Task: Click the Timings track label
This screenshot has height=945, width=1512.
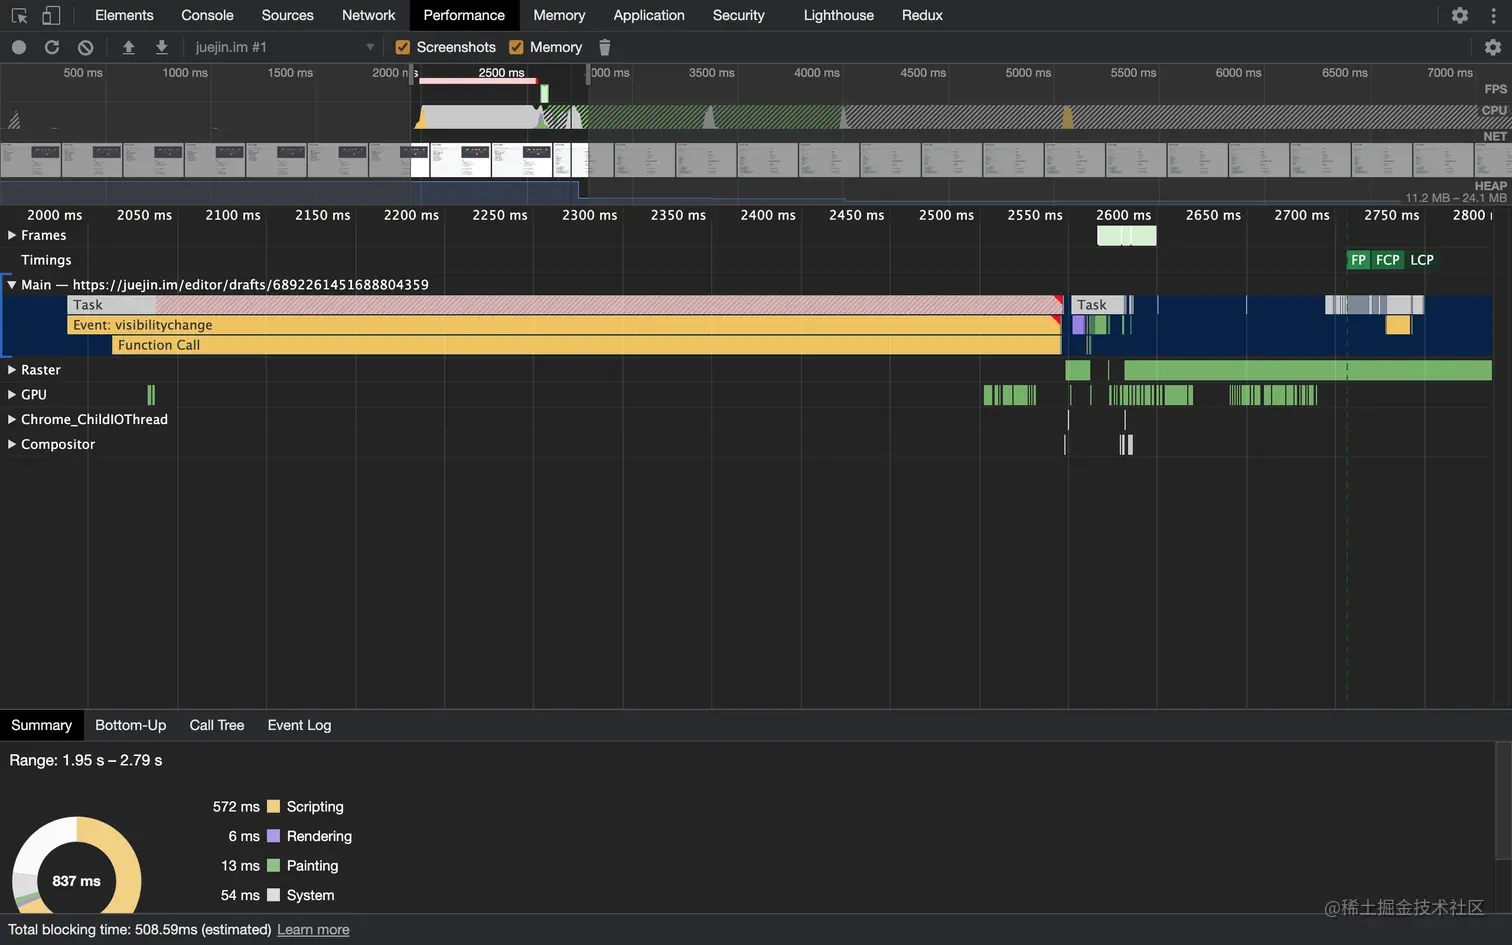Action: coord(46,260)
